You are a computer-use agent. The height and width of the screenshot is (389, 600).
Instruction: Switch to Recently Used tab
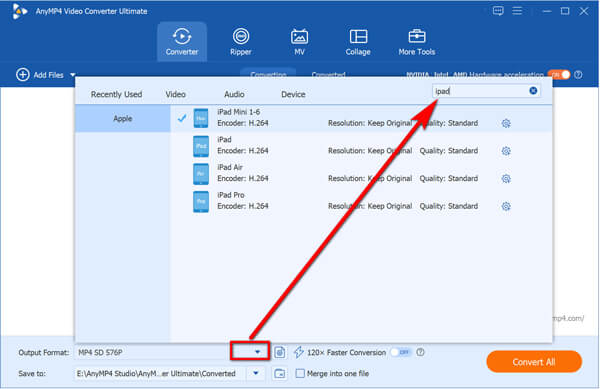coord(116,94)
